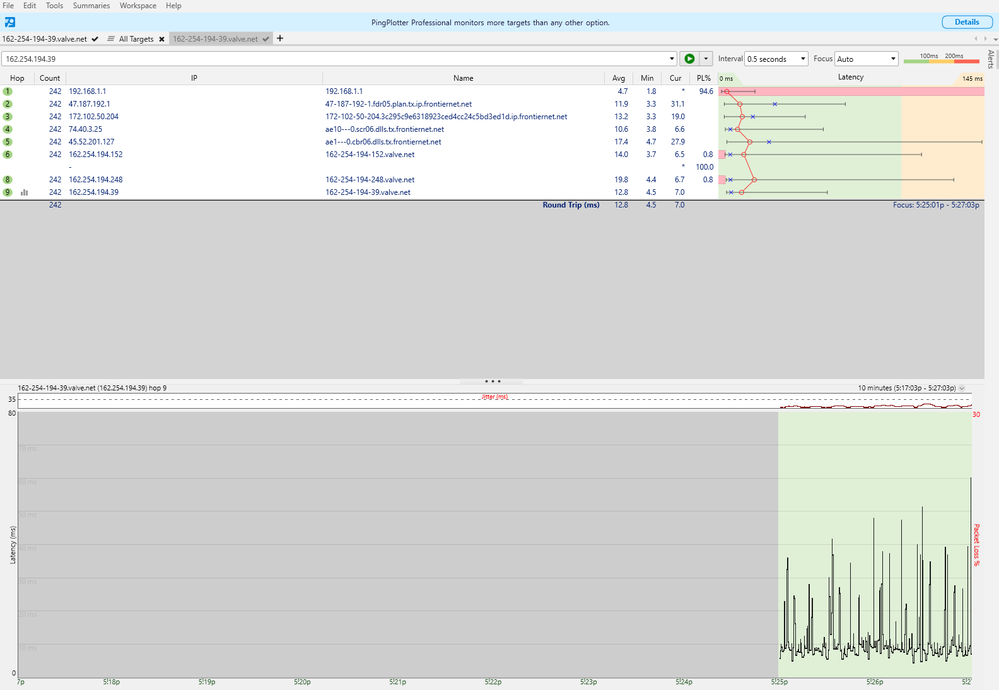999x690 pixels.
Task: Select the hop 2 circle icon
Action: coord(8,104)
